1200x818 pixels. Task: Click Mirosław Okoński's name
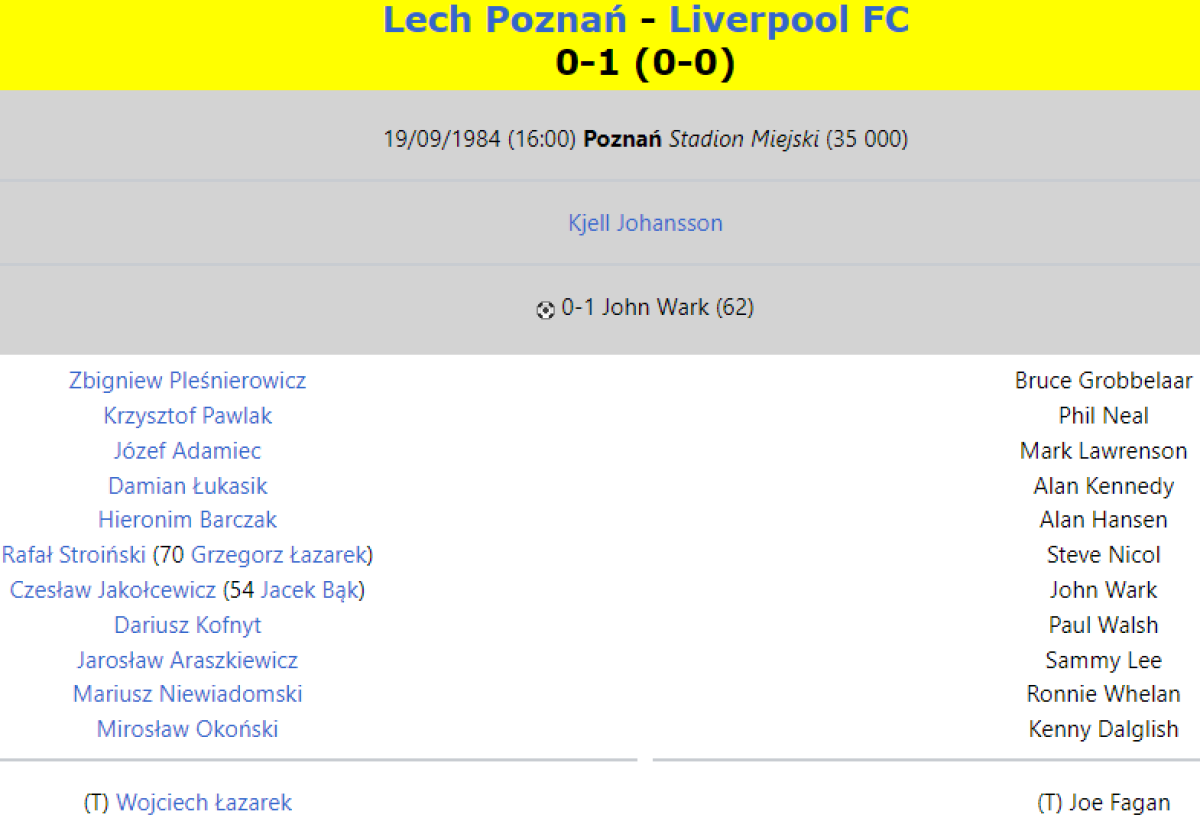tap(187, 729)
